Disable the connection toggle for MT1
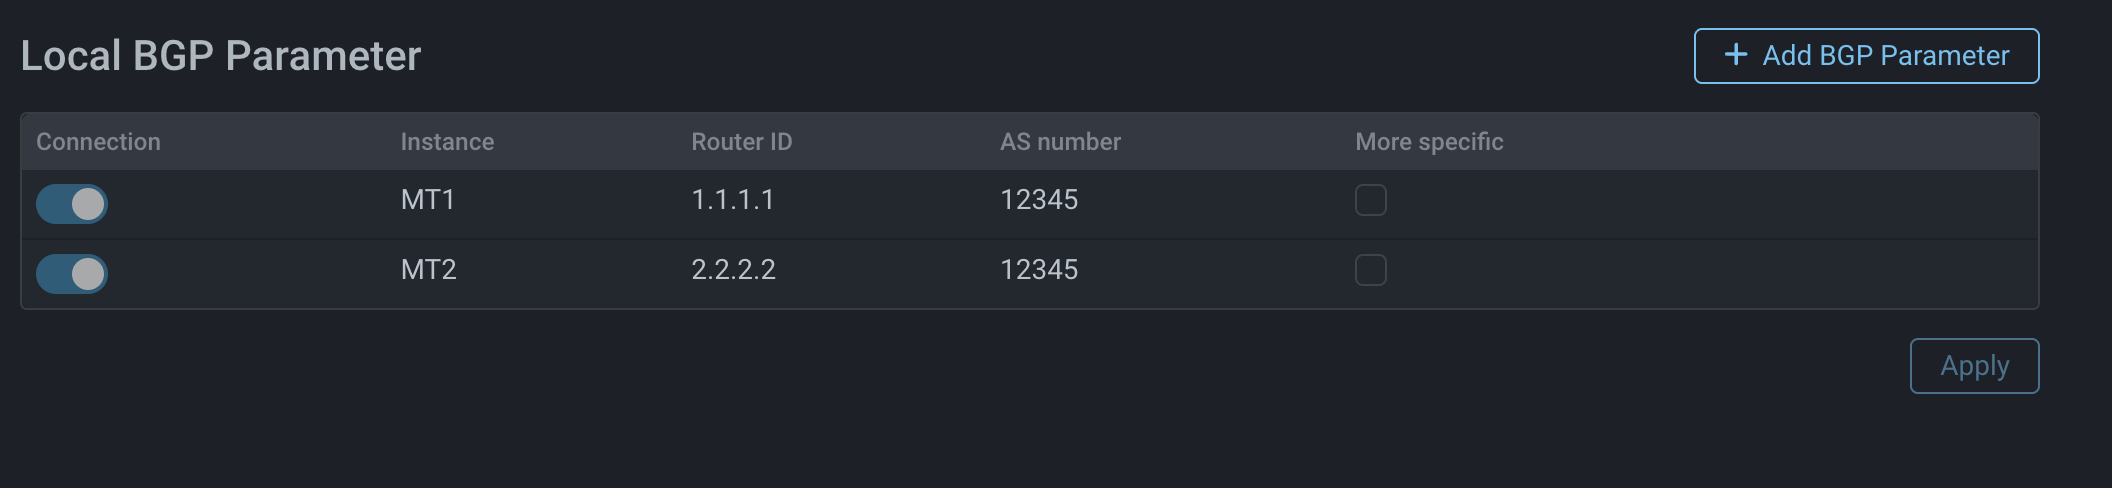Image resolution: width=2112 pixels, height=488 pixels. [x=72, y=204]
